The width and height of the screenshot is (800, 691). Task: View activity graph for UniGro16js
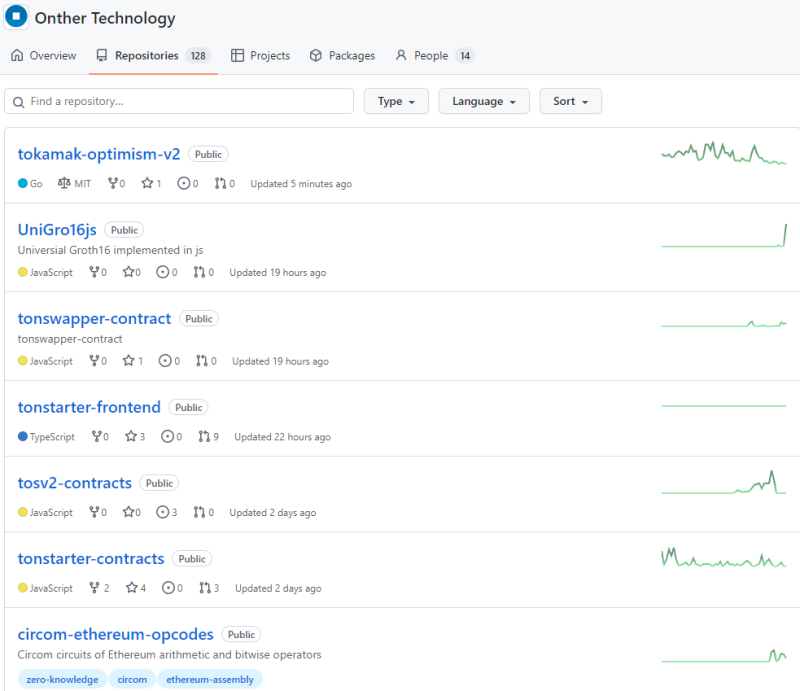click(x=724, y=236)
